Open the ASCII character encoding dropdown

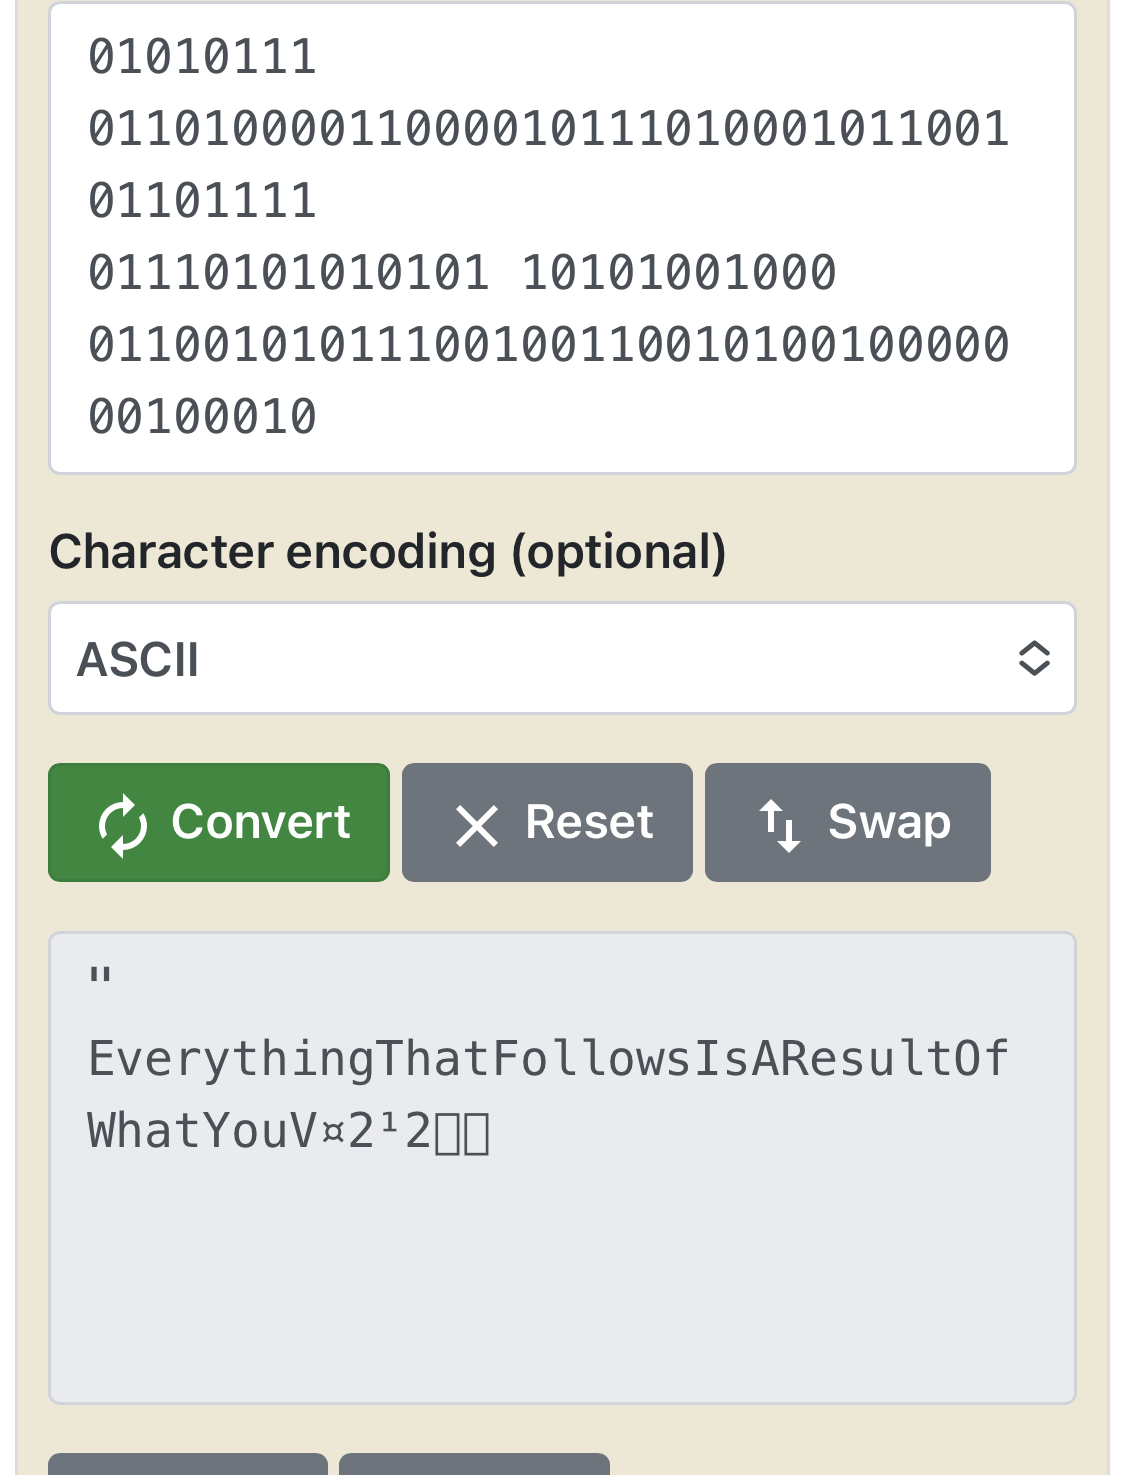pyautogui.click(x=562, y=658)
